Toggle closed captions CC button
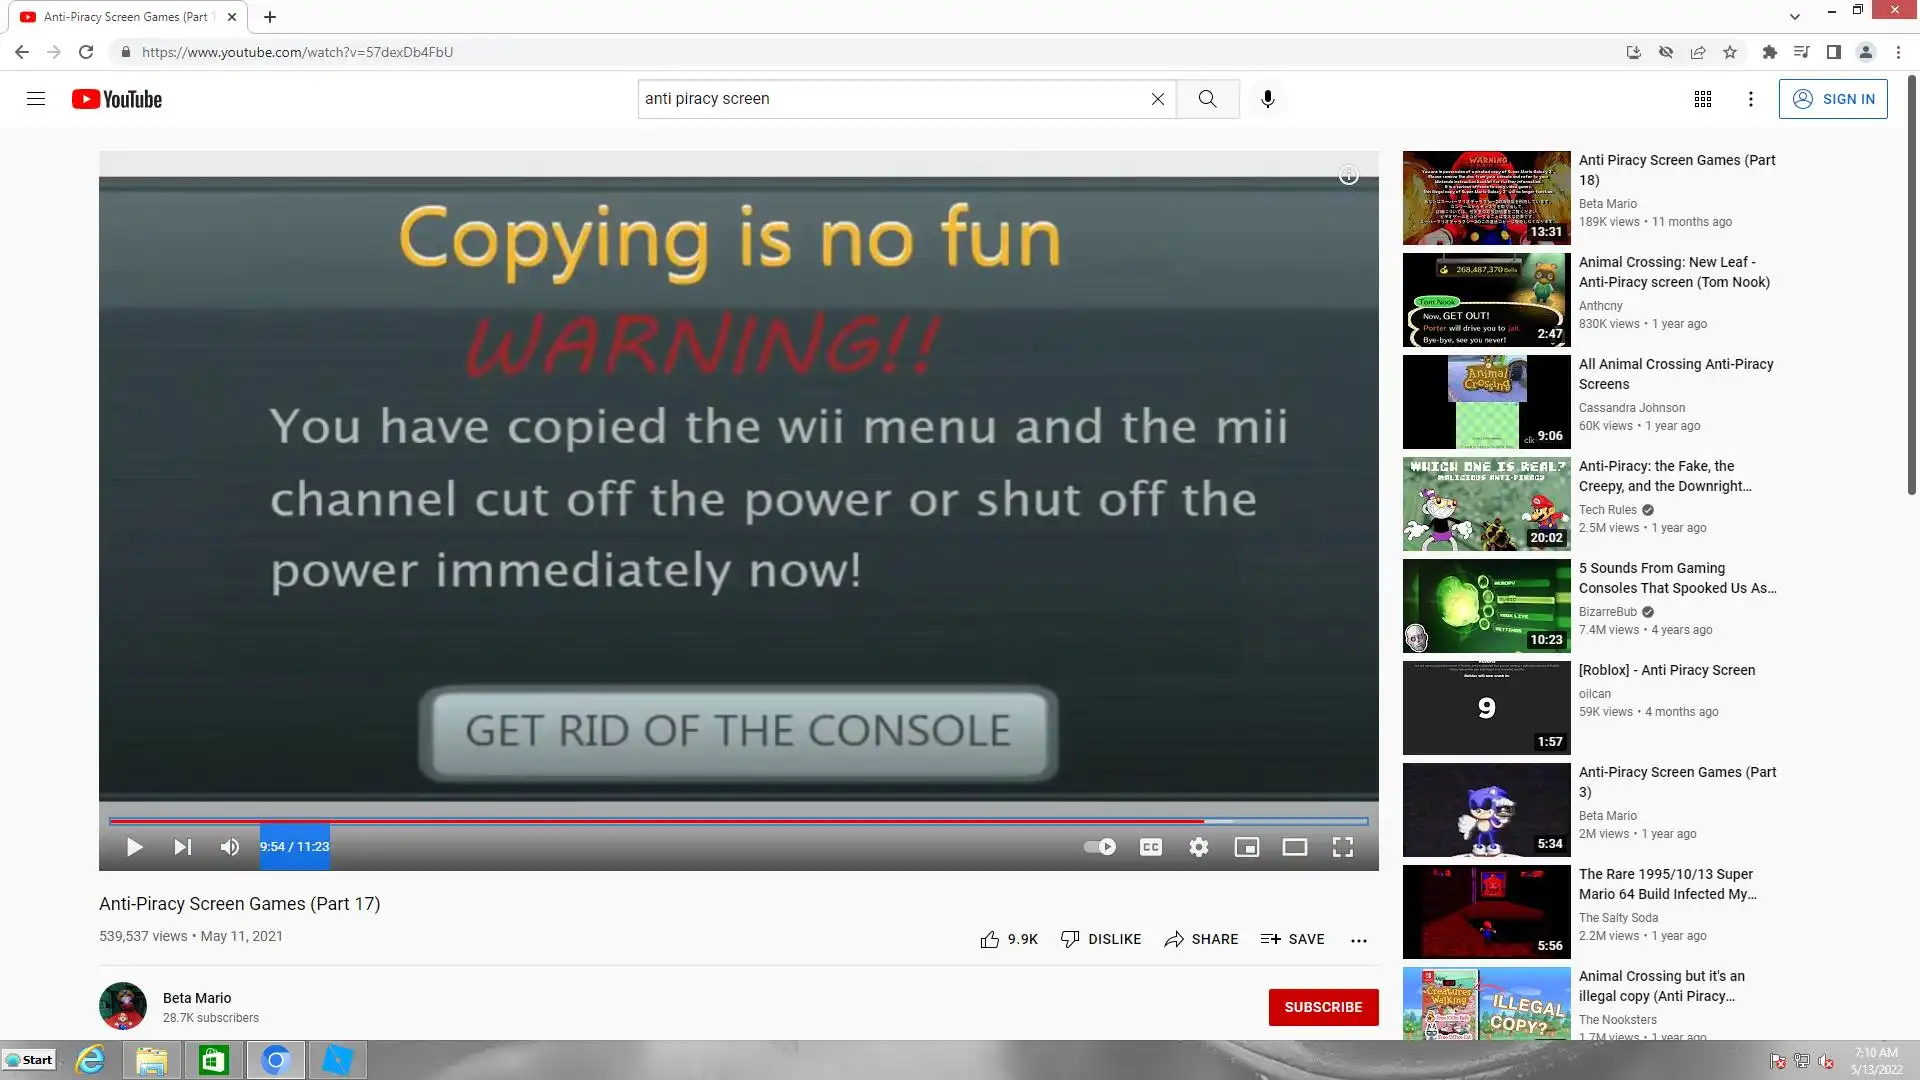This screenshot has width=1920, height=1080. click(1150, 847)
